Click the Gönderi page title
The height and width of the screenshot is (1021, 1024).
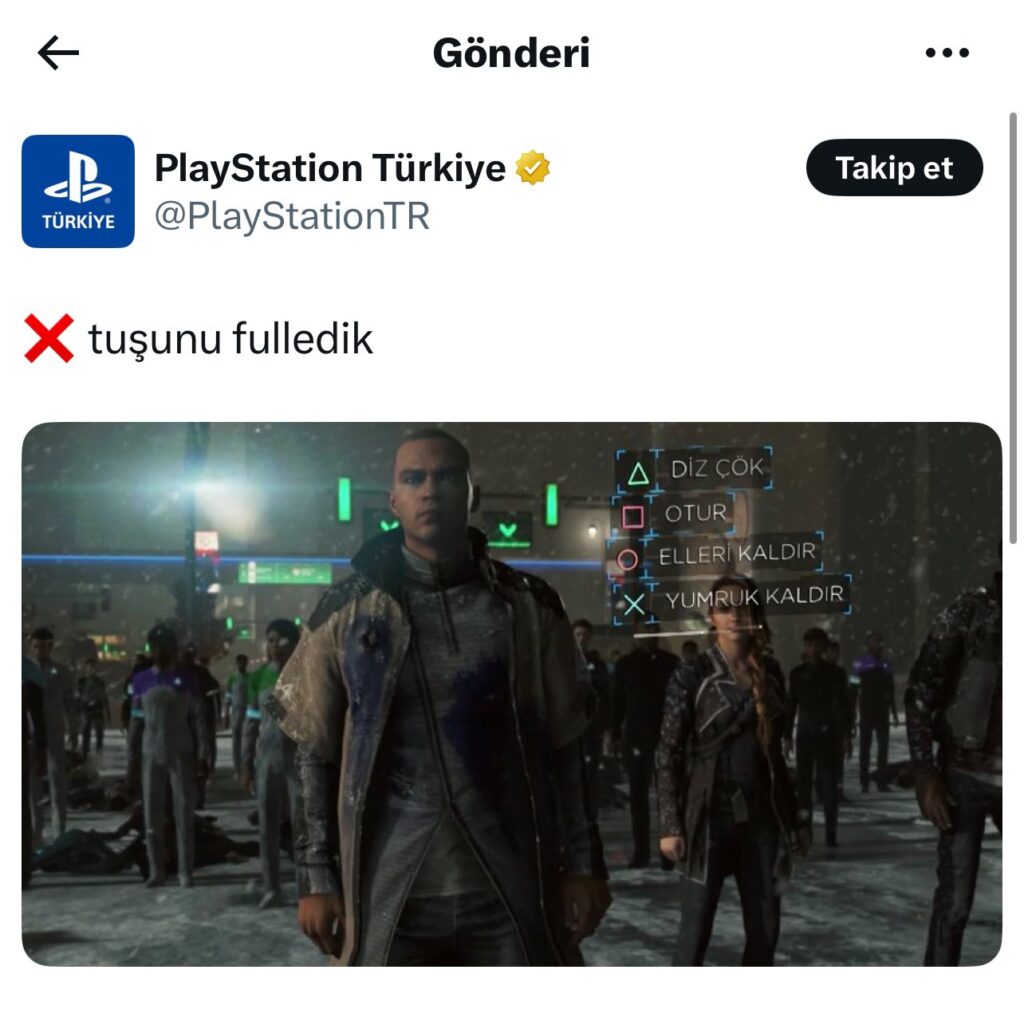[511, 53]
